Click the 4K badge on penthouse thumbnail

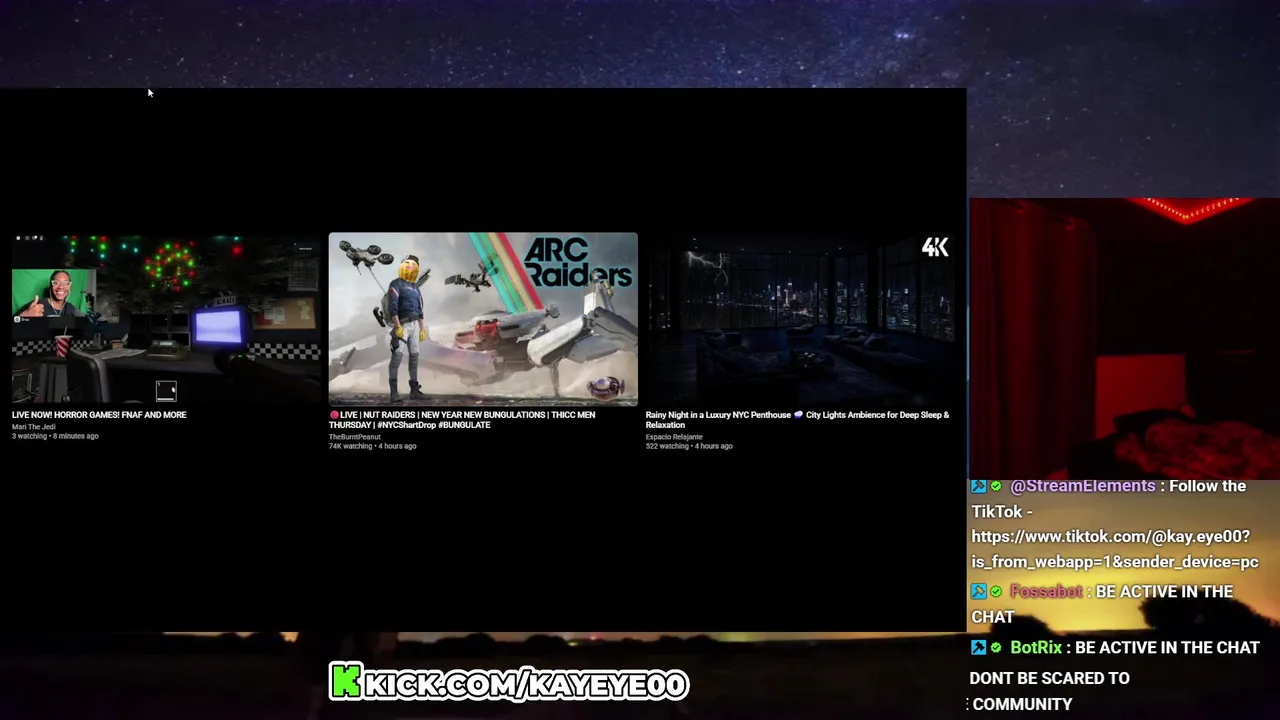[935, 247]
